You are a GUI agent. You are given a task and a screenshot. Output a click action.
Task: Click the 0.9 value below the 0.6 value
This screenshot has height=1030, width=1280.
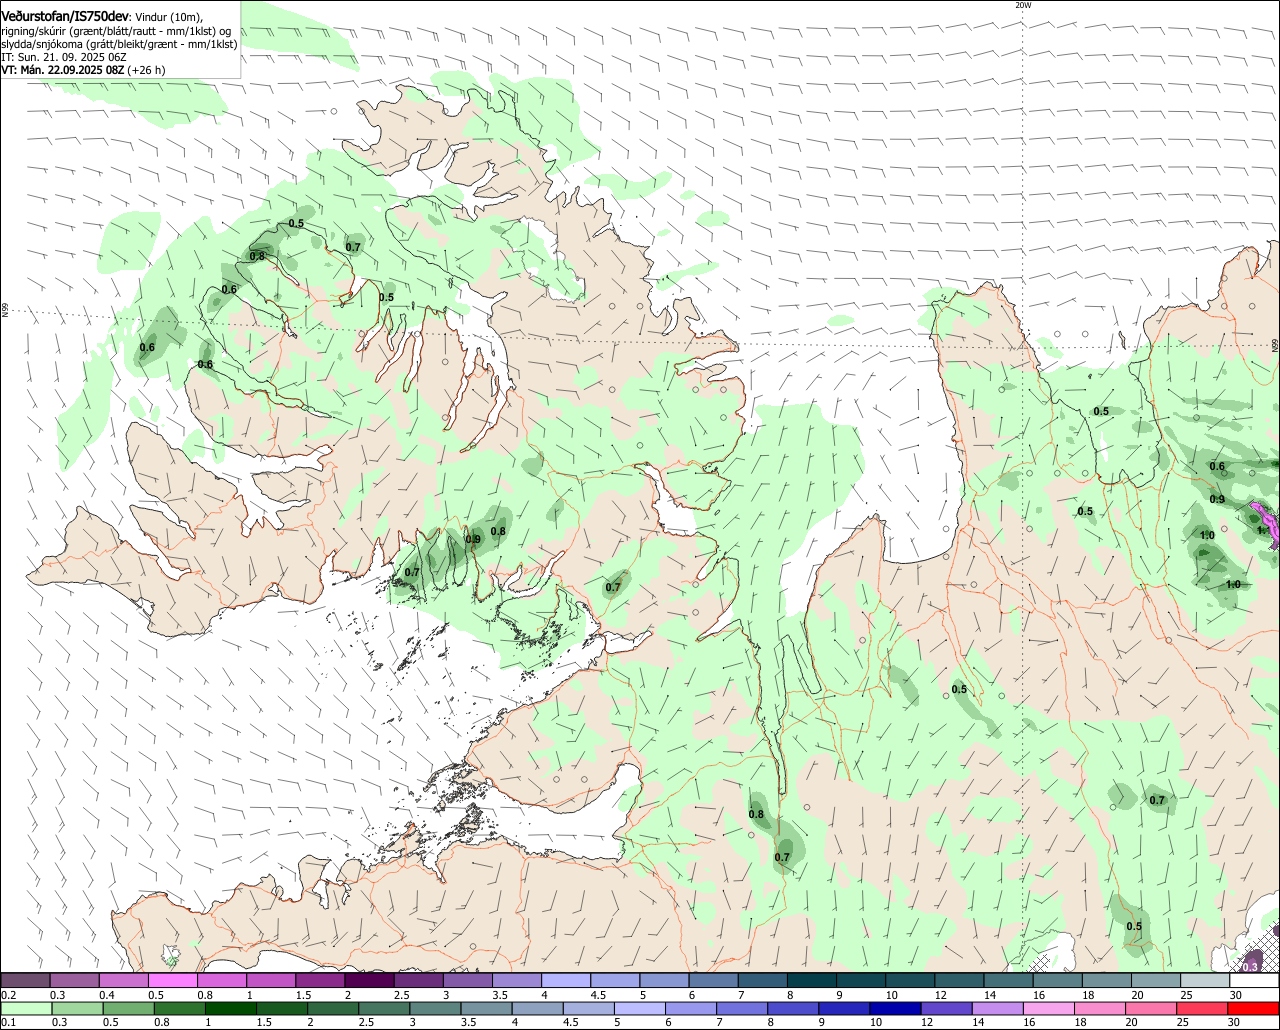[x=1217, y=499]
